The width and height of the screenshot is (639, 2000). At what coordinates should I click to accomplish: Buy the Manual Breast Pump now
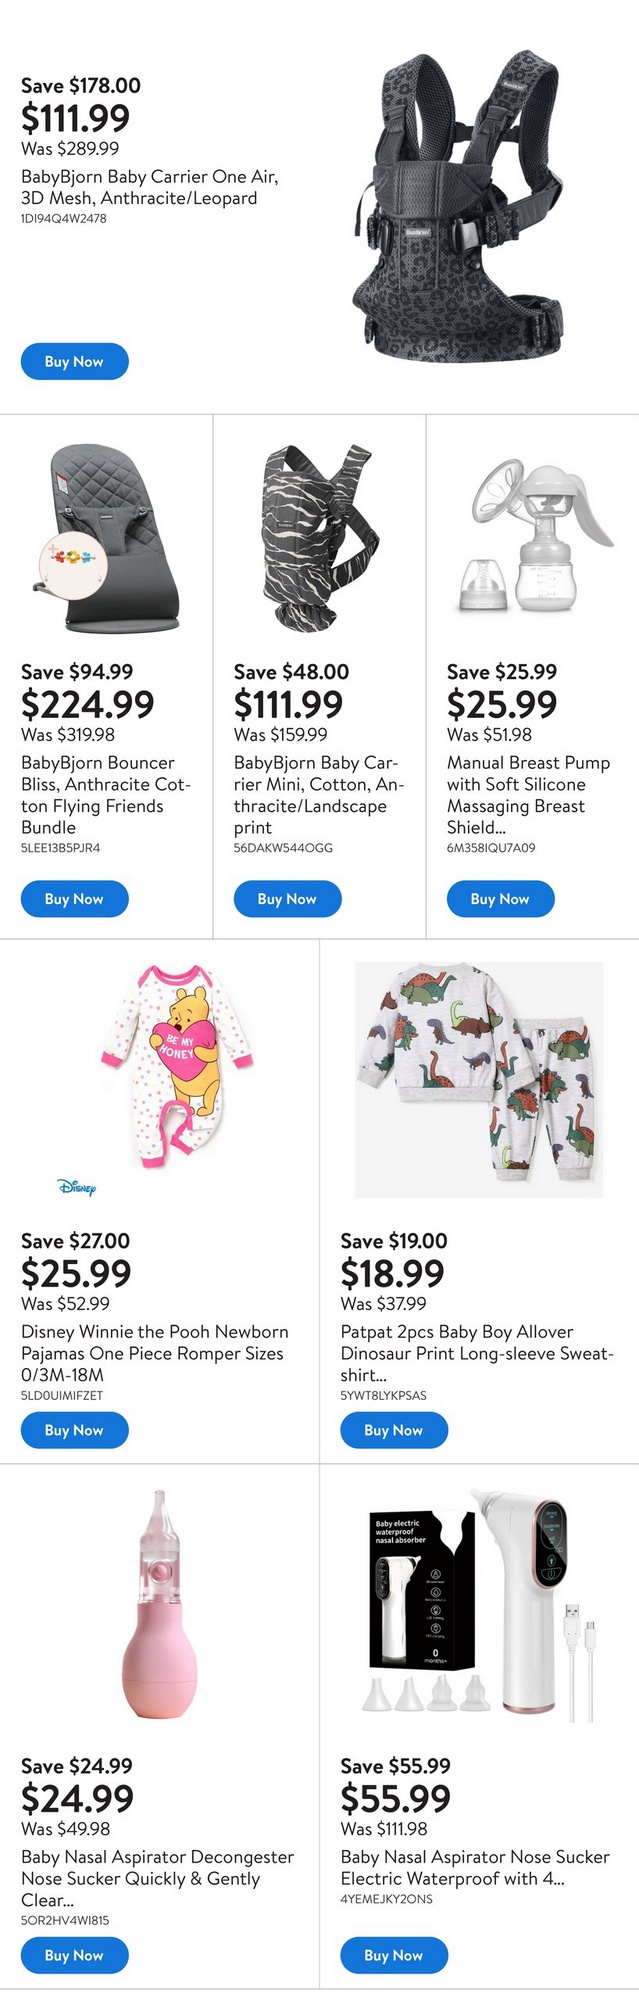[500, 899]
